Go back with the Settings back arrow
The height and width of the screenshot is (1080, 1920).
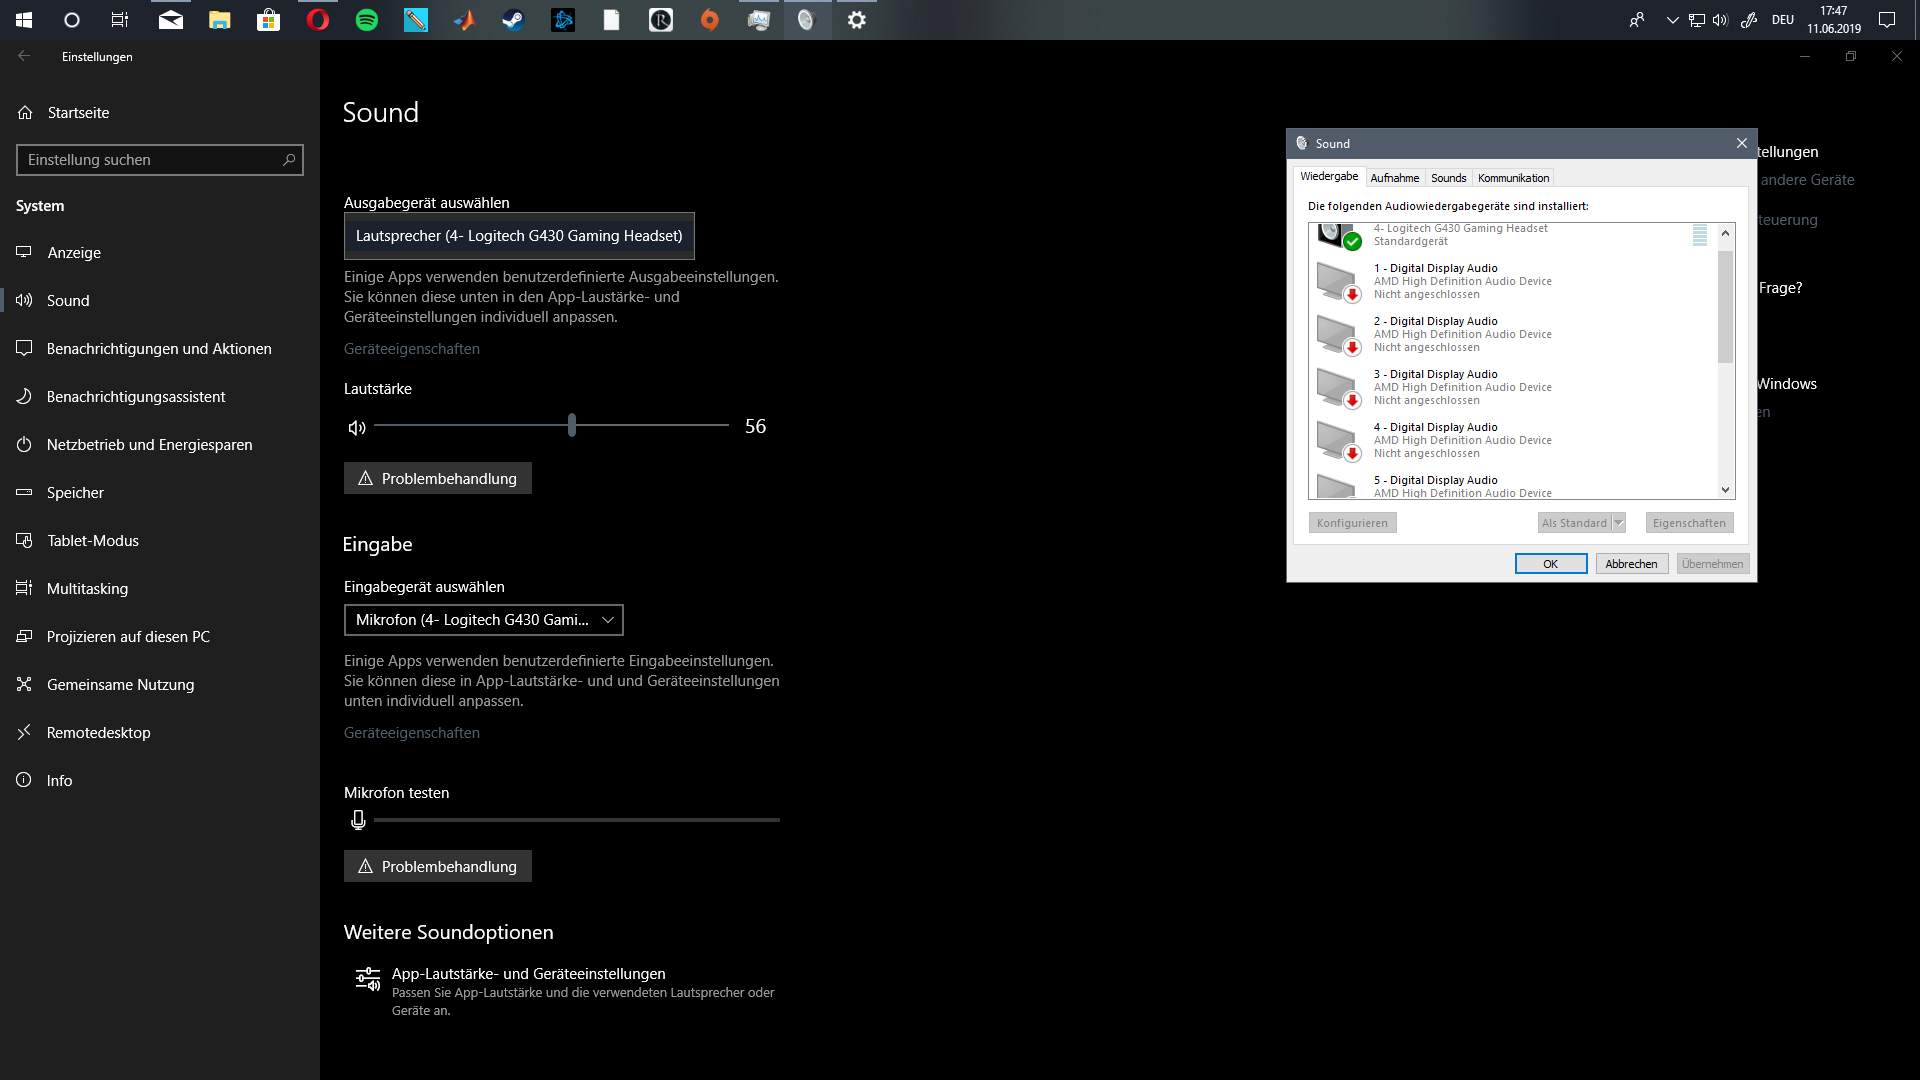tap(24, 56)
